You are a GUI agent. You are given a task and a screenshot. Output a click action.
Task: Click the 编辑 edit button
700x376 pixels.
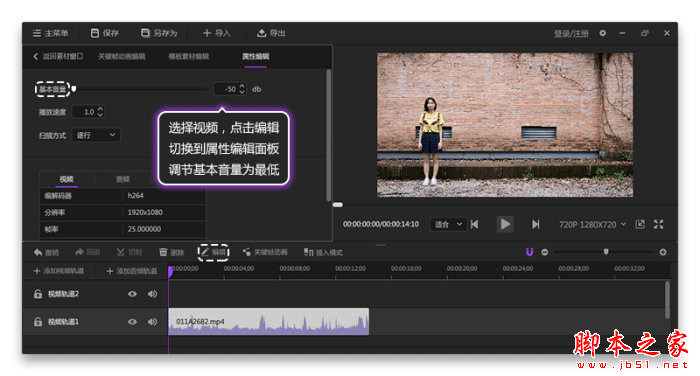pyautogui.click(x=213, y=252)
